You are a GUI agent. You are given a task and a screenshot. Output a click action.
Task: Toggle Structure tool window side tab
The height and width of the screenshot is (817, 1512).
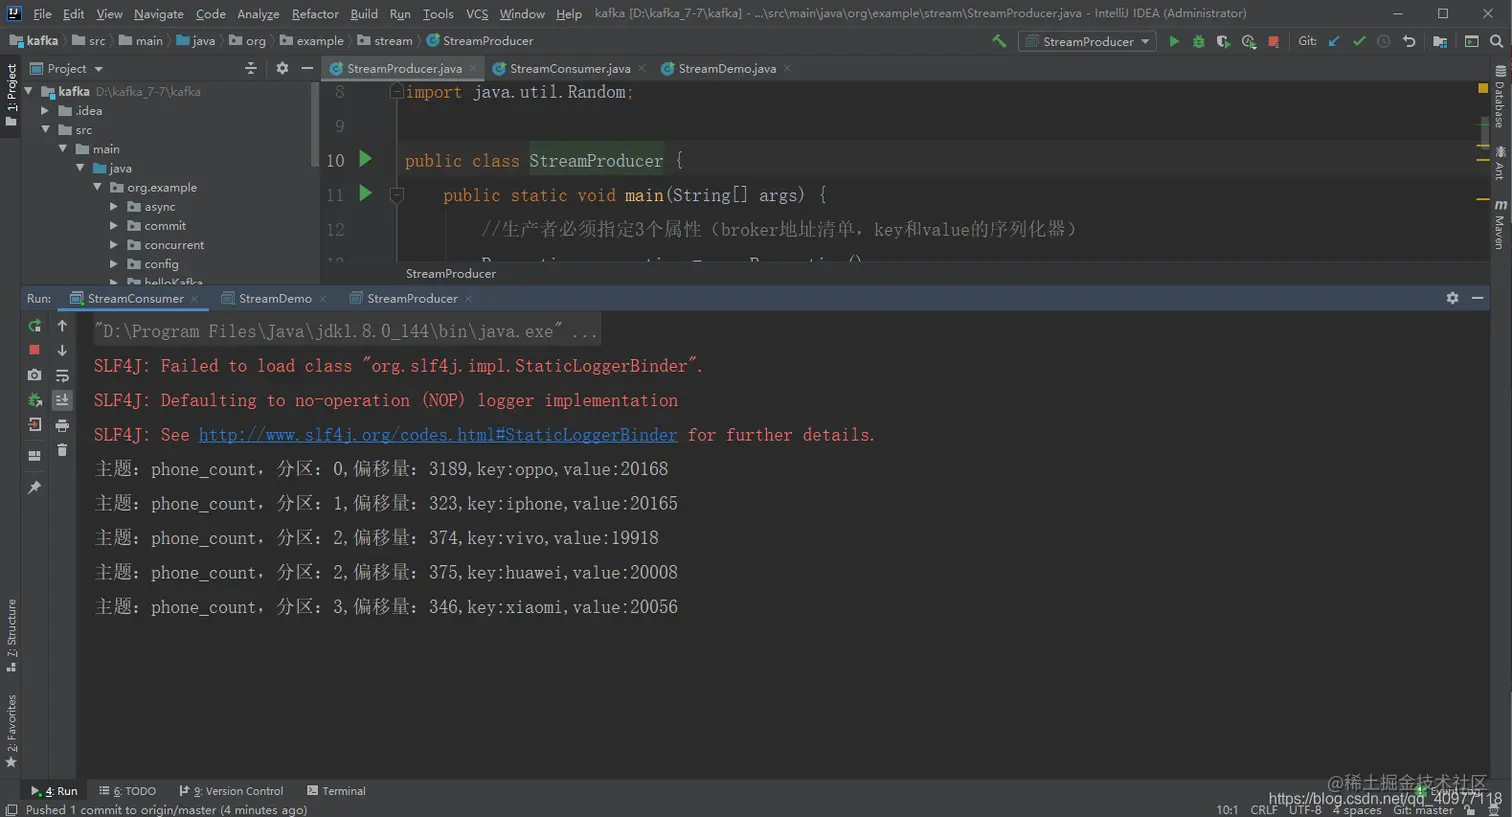click(x=11, y=636)
